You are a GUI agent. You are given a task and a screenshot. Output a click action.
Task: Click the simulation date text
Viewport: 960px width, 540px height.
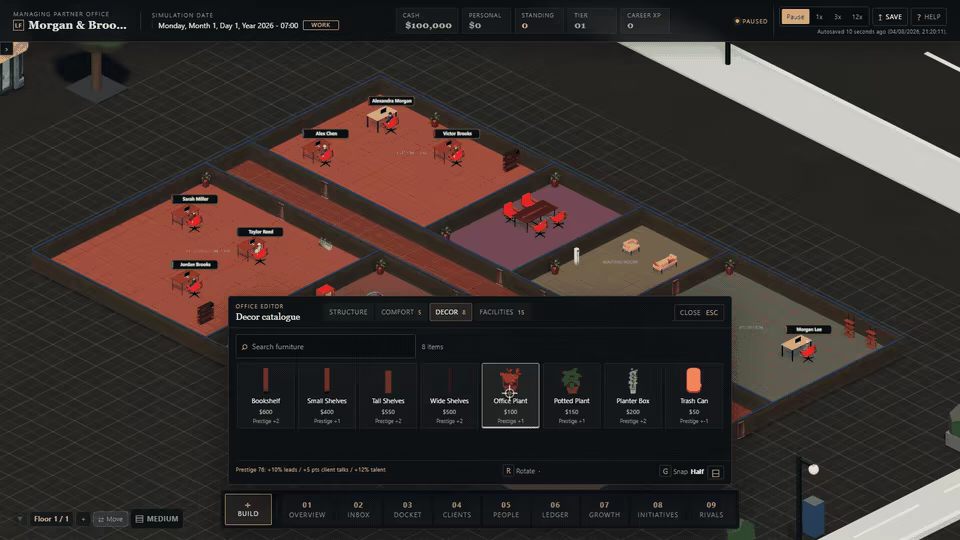pyautogui.click(x=228, y=25)
